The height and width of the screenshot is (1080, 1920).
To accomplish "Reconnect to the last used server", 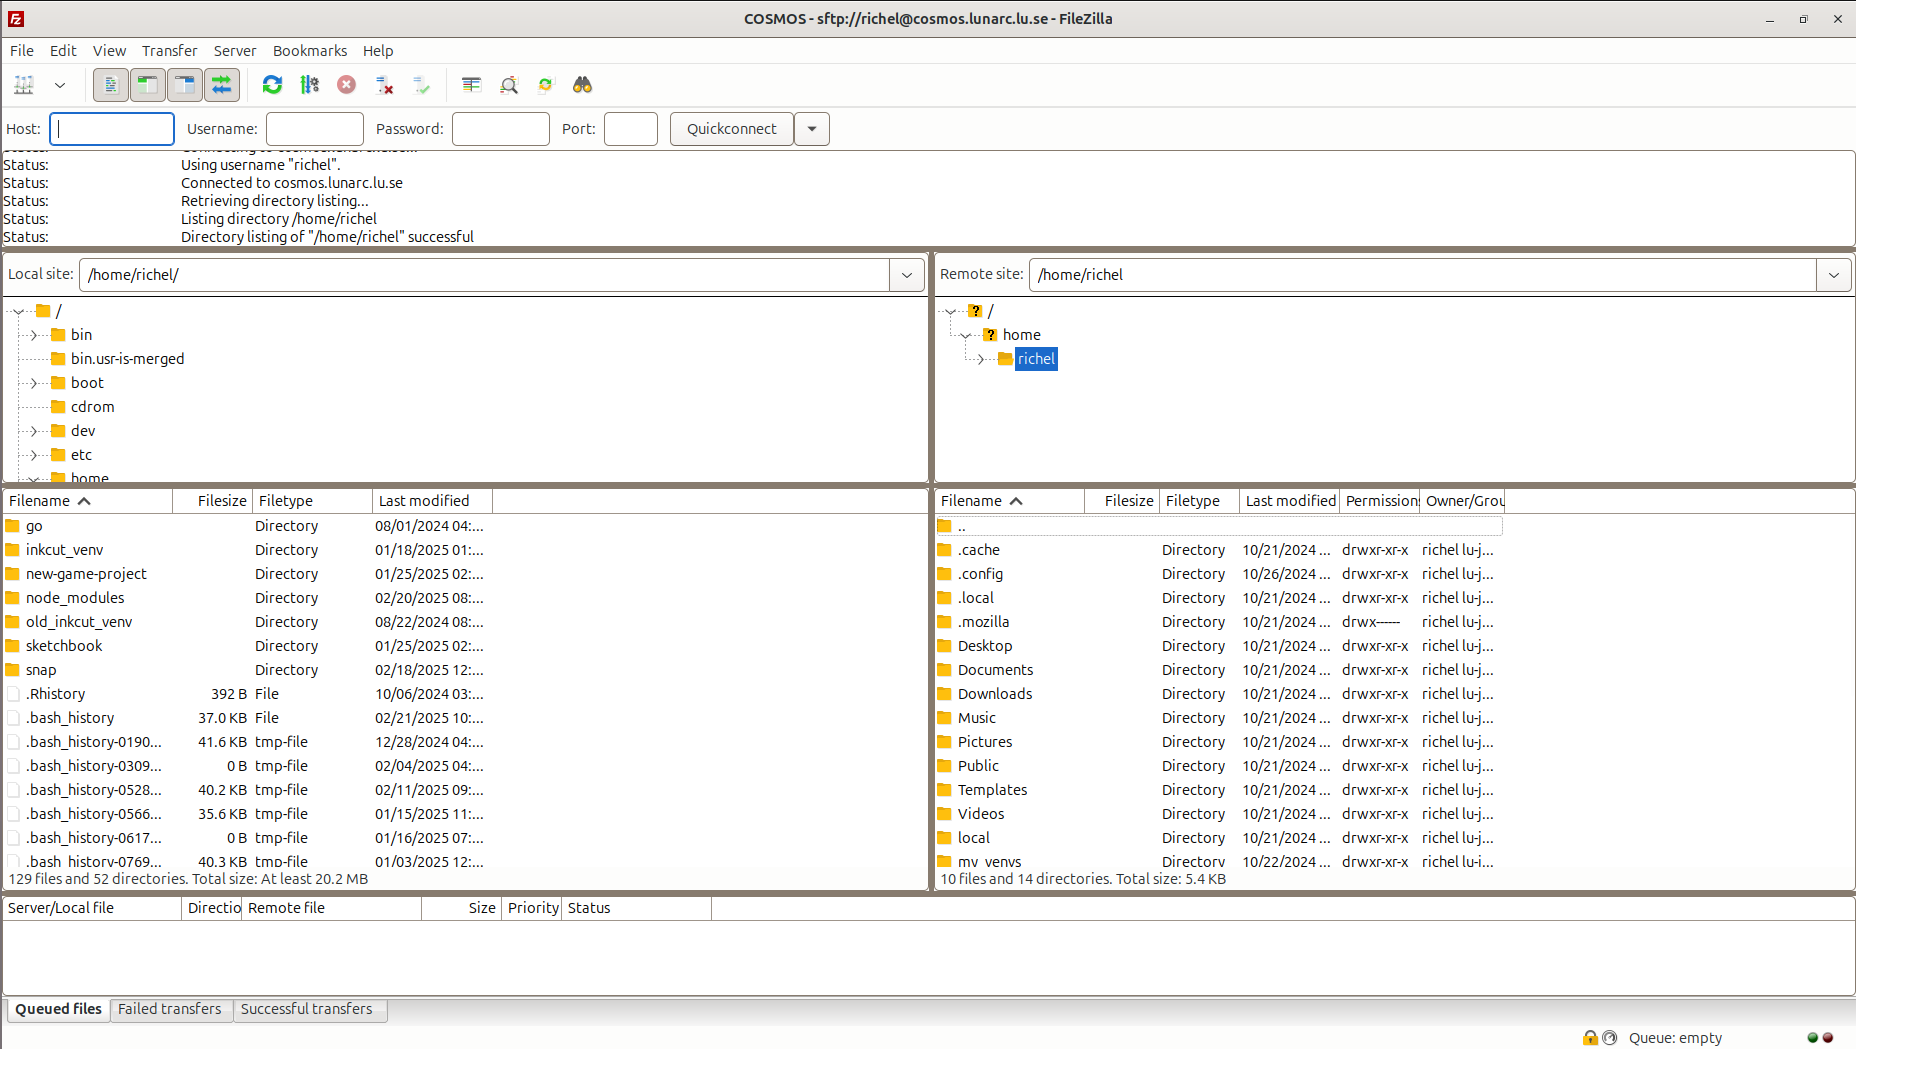I will click(x=421, y=85).
